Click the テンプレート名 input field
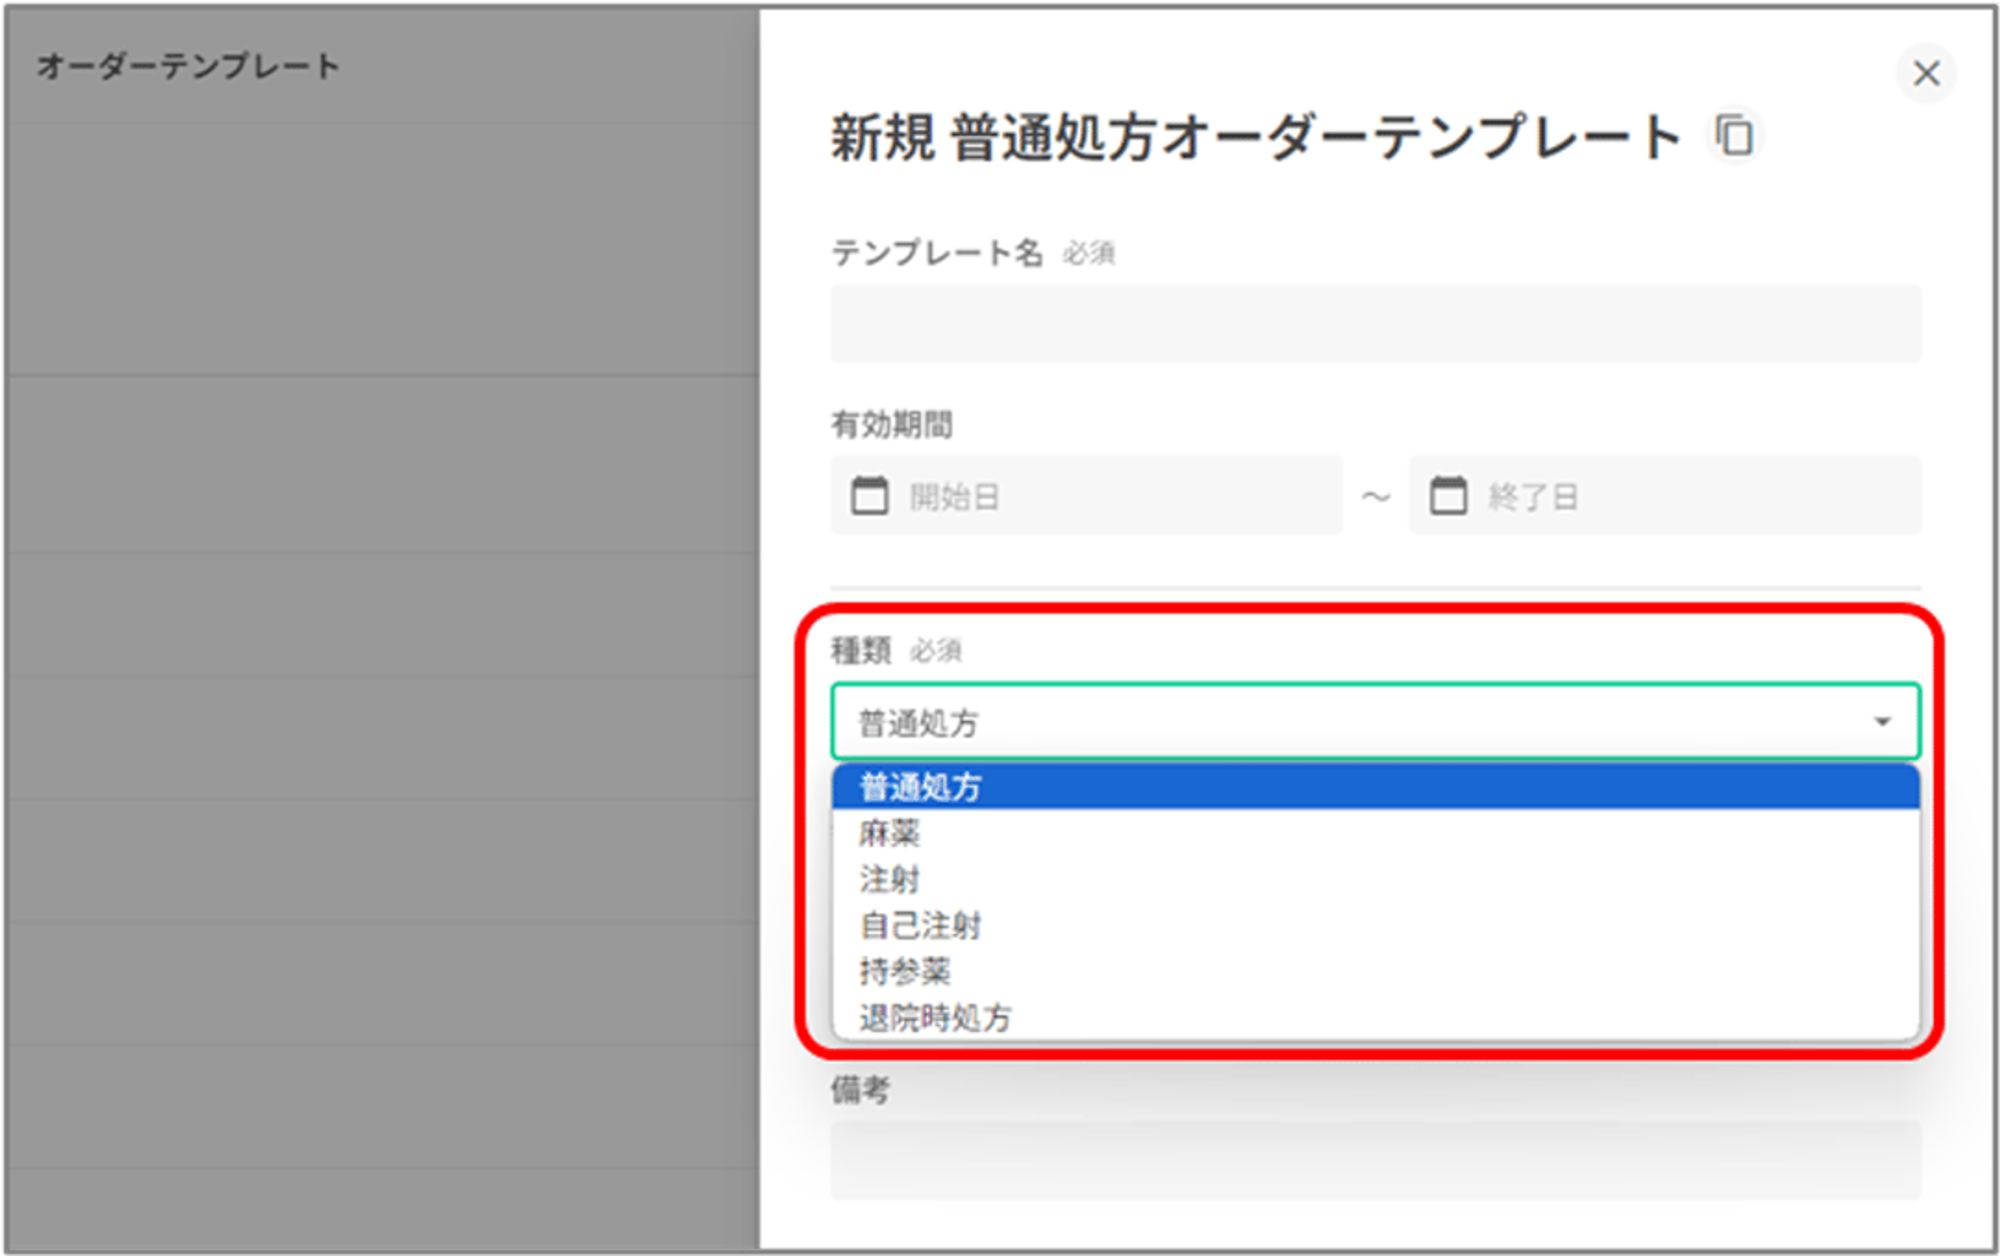 point(1375,324)
